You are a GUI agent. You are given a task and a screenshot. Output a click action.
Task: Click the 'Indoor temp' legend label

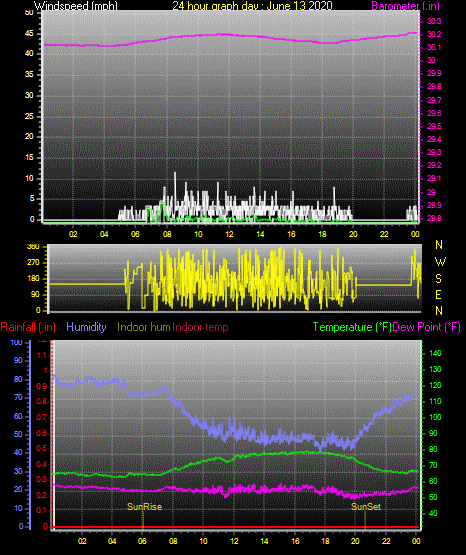tap(200, 327)
